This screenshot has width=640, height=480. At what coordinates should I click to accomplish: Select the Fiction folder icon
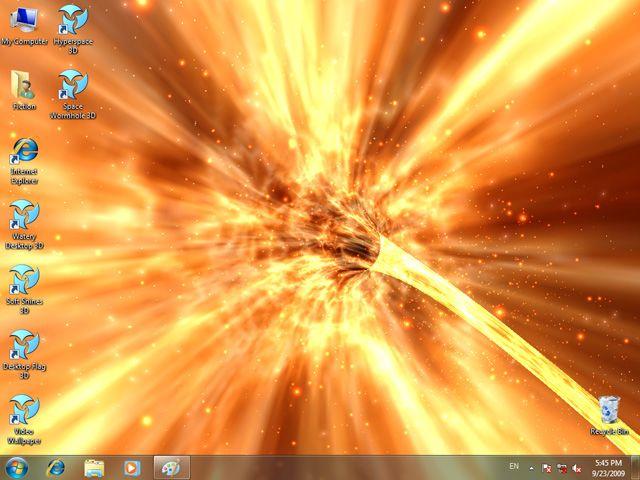click(x=24, y=90)
